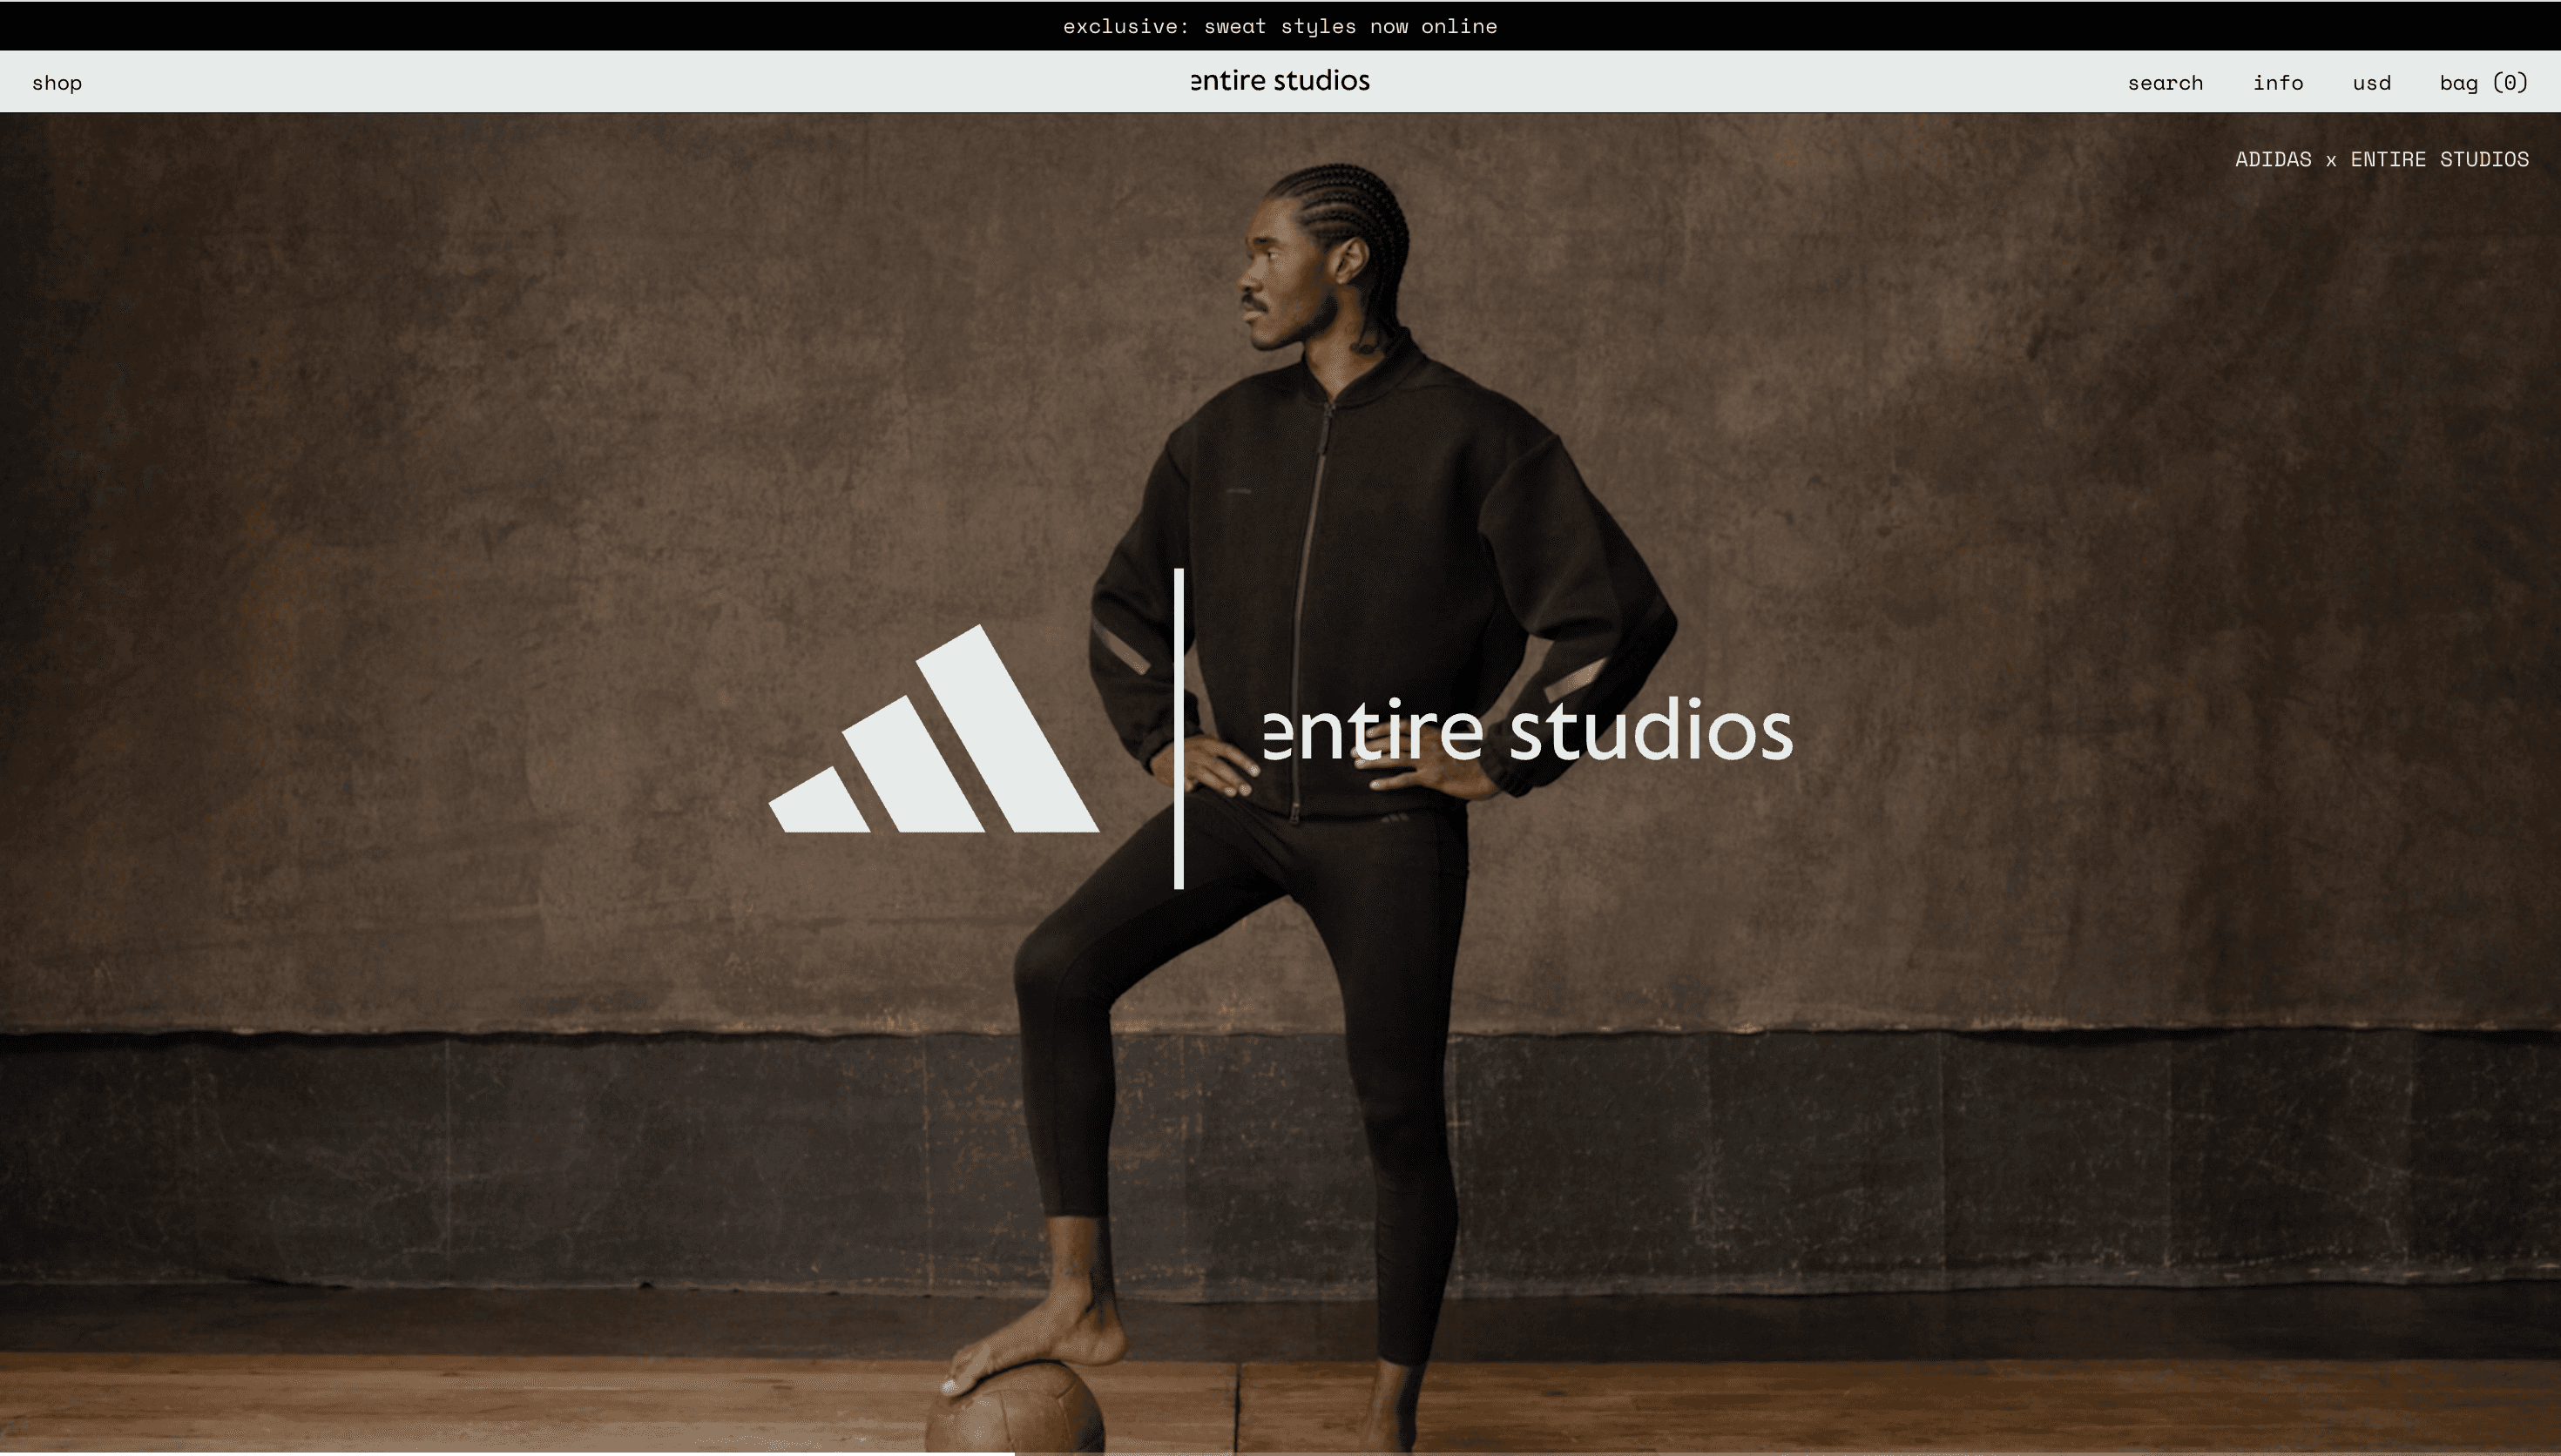Click the ADIDAS x ENTIRE STUDIOS caption

2382,159
